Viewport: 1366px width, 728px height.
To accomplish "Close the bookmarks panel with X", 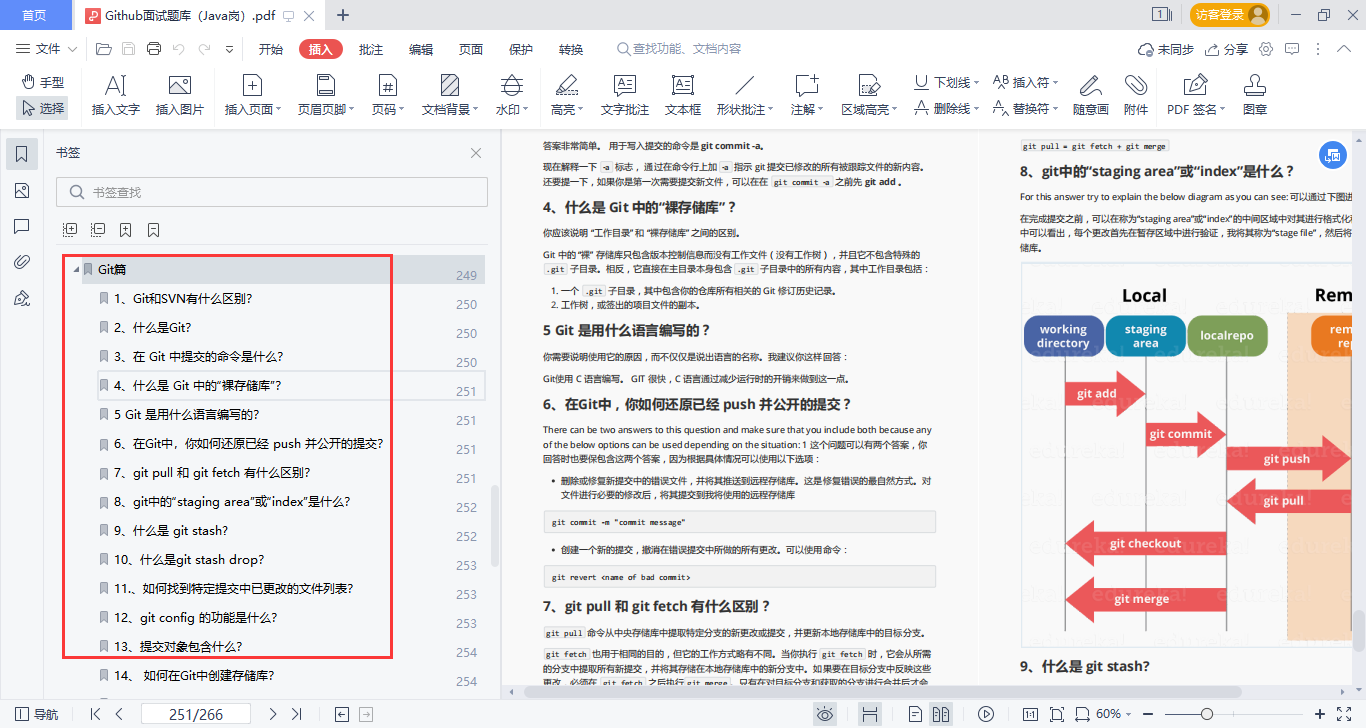I will point(476,153).
